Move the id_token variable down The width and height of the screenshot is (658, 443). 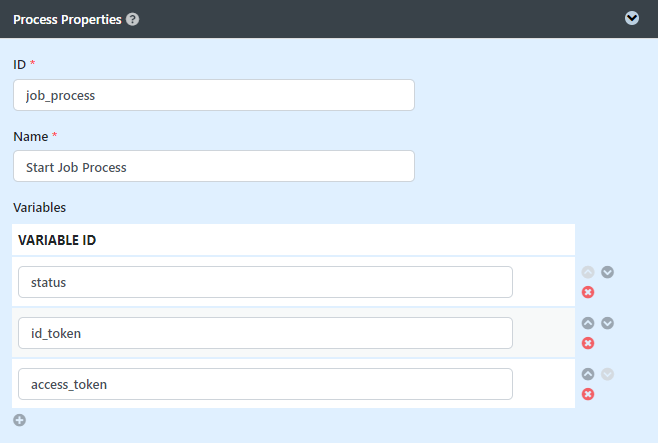[607, 323]
